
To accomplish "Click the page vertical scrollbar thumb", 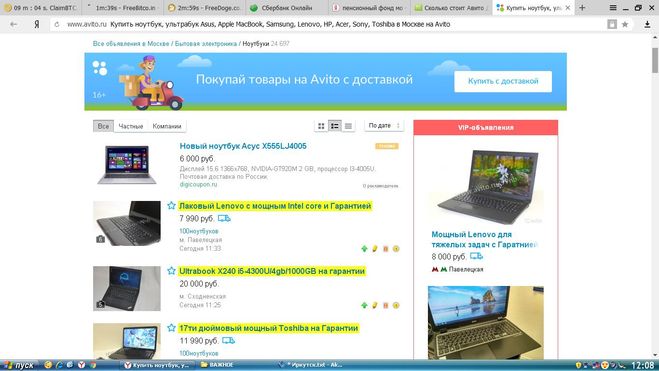I will (655, 60).
